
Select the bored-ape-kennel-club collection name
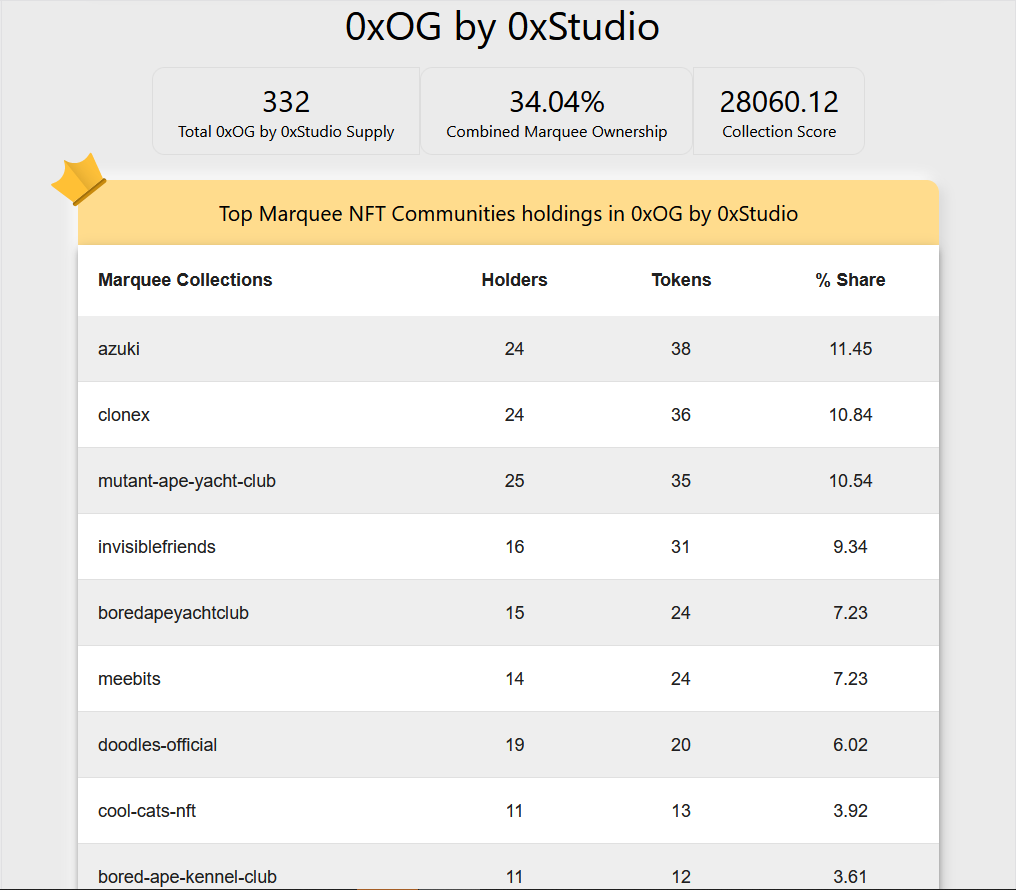(187, 878)
